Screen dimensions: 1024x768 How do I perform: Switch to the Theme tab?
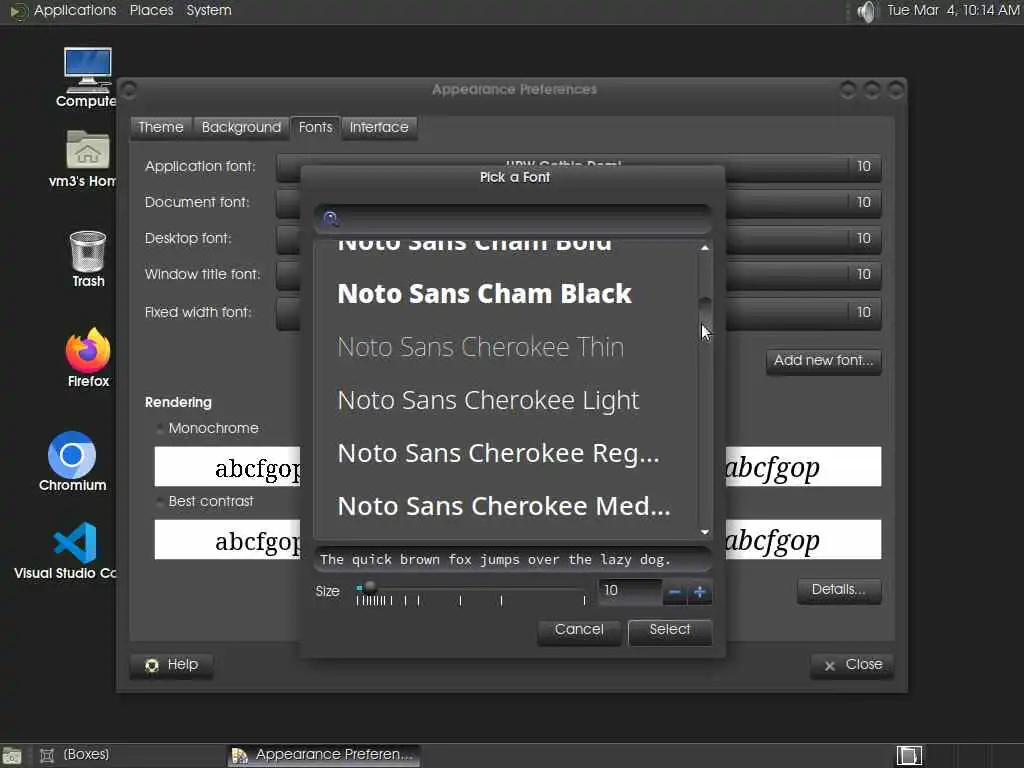(161, 127)
